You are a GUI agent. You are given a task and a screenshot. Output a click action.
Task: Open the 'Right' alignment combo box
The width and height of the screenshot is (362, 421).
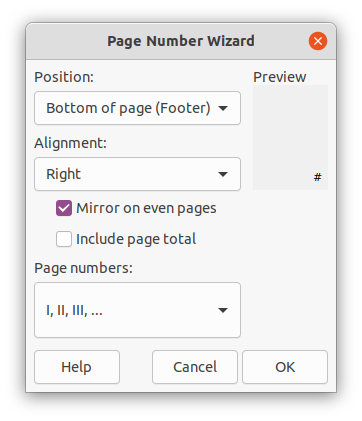click(137, 174)
